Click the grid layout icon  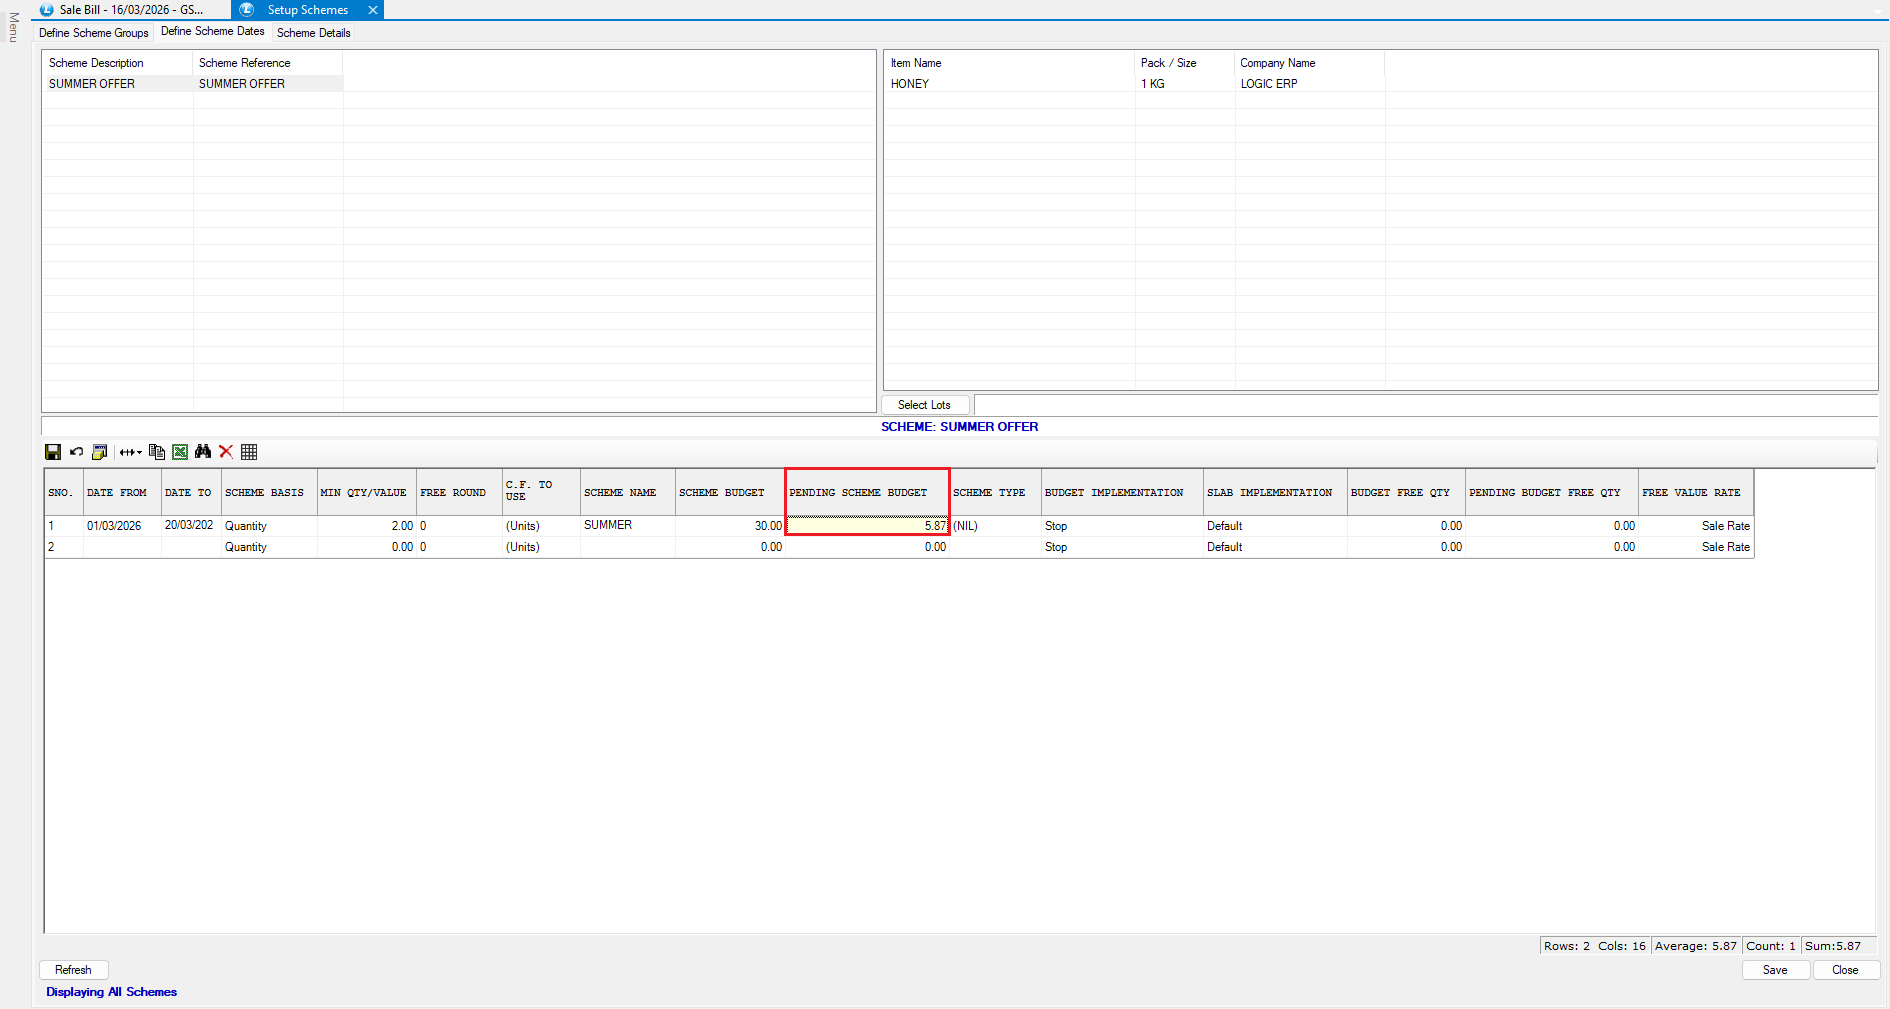(249, 452)
